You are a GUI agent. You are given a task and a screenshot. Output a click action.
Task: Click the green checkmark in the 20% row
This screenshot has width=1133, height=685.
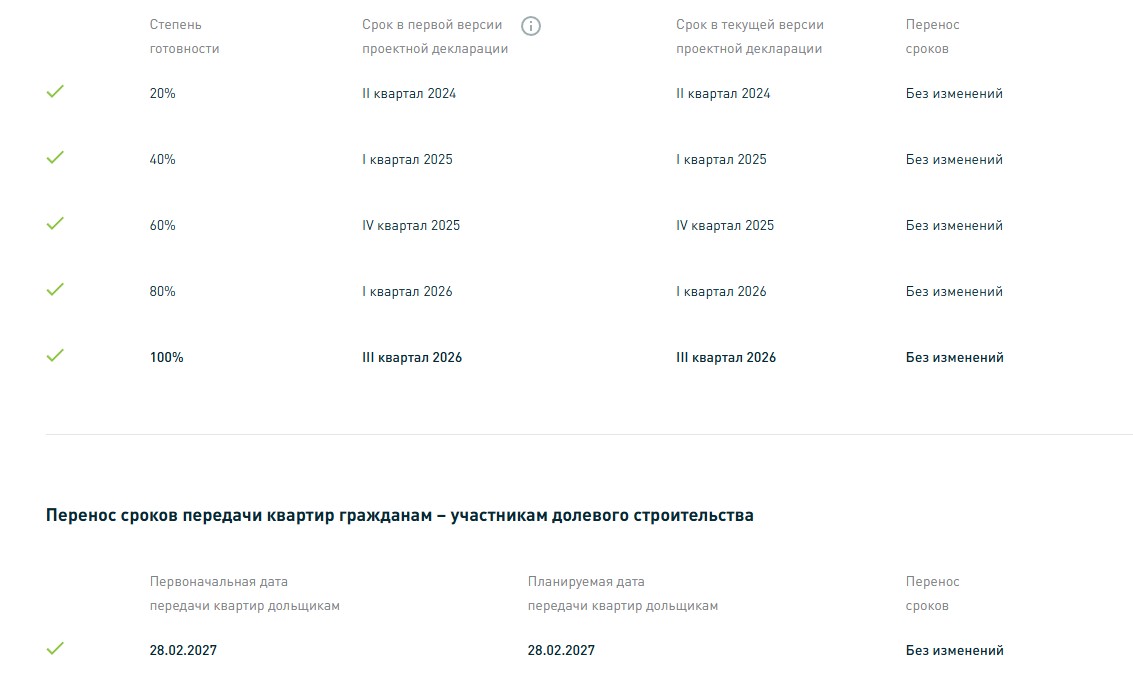(x=55, y=92)
